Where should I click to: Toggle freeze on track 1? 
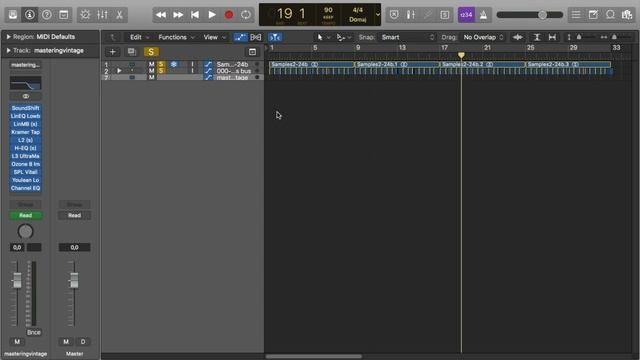[174, 64]
